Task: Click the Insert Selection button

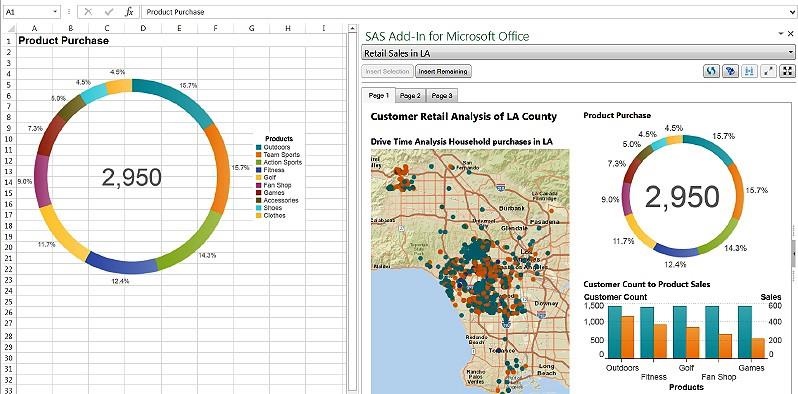Action: [387, 71]
